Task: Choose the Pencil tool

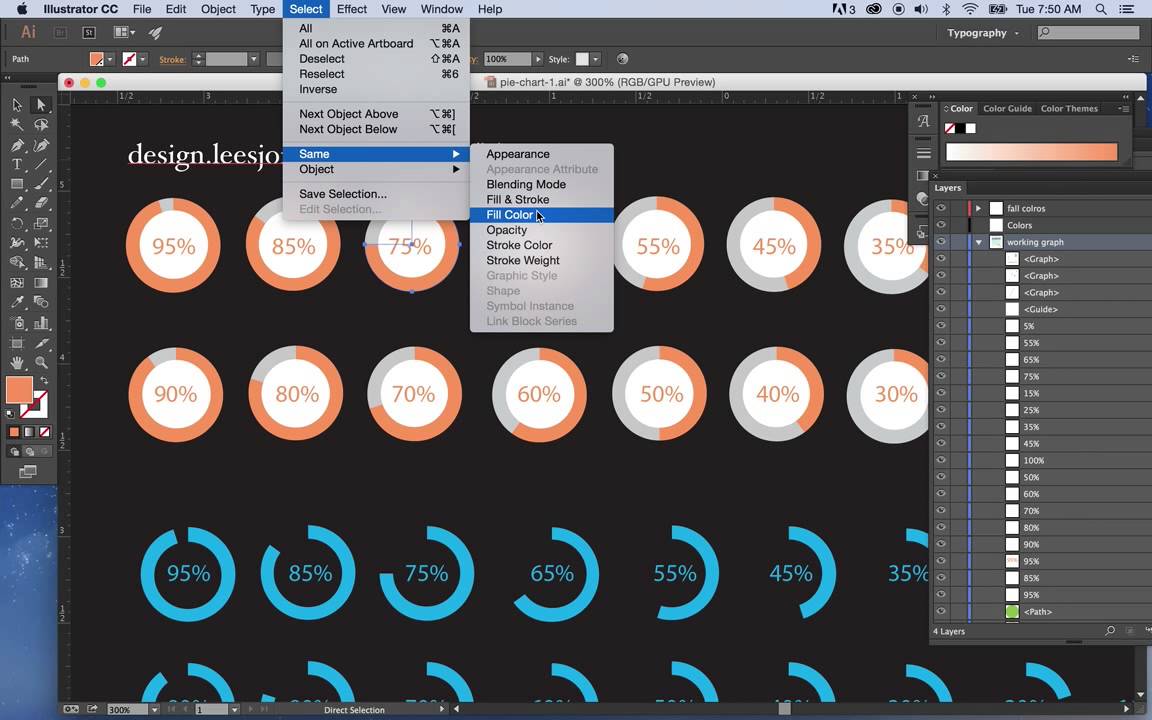Action: point(17,204)
